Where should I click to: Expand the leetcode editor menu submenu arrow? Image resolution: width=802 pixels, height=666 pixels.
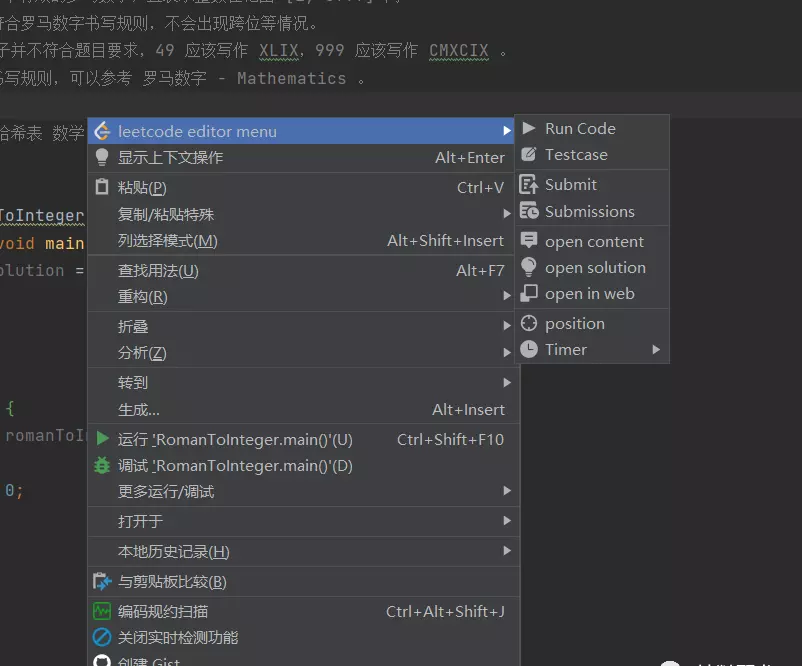506,131
